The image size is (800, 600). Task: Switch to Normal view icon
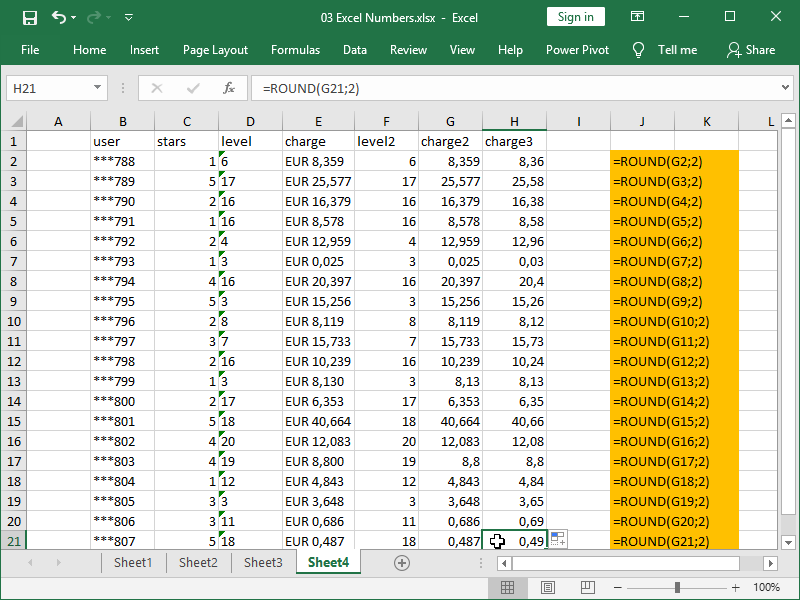[508, 588]
